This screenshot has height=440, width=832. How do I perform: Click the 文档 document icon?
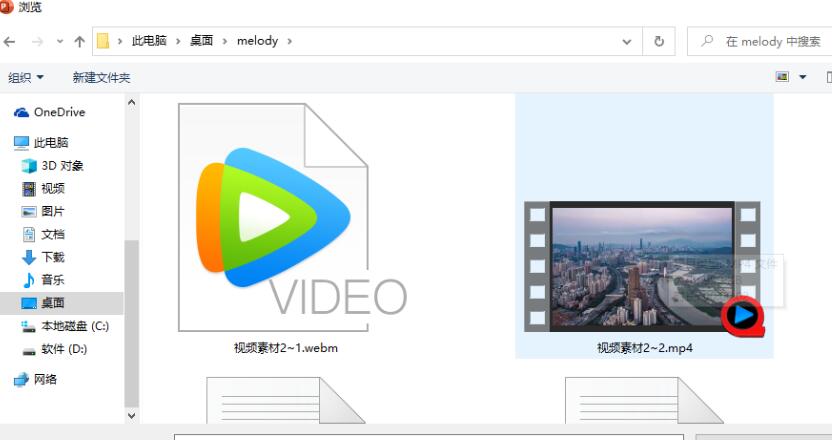pos(29,234)
